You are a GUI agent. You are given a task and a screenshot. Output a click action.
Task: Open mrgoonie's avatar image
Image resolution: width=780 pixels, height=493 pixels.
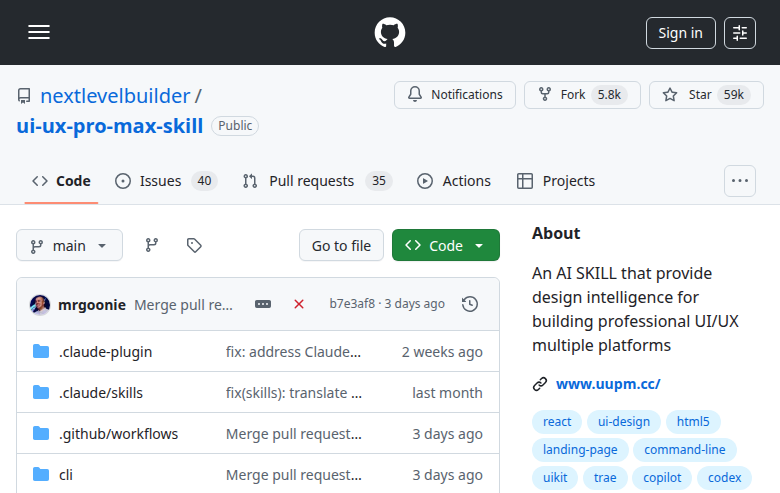click(40, 304)
